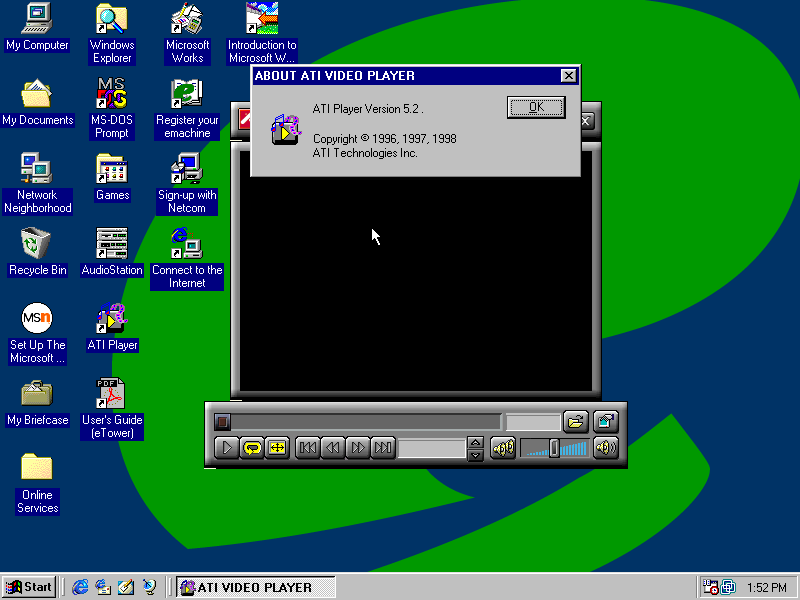Screen dimensions: 800x600
Task: Open a file using the folder icon
Action: click(x=576, y=422)
